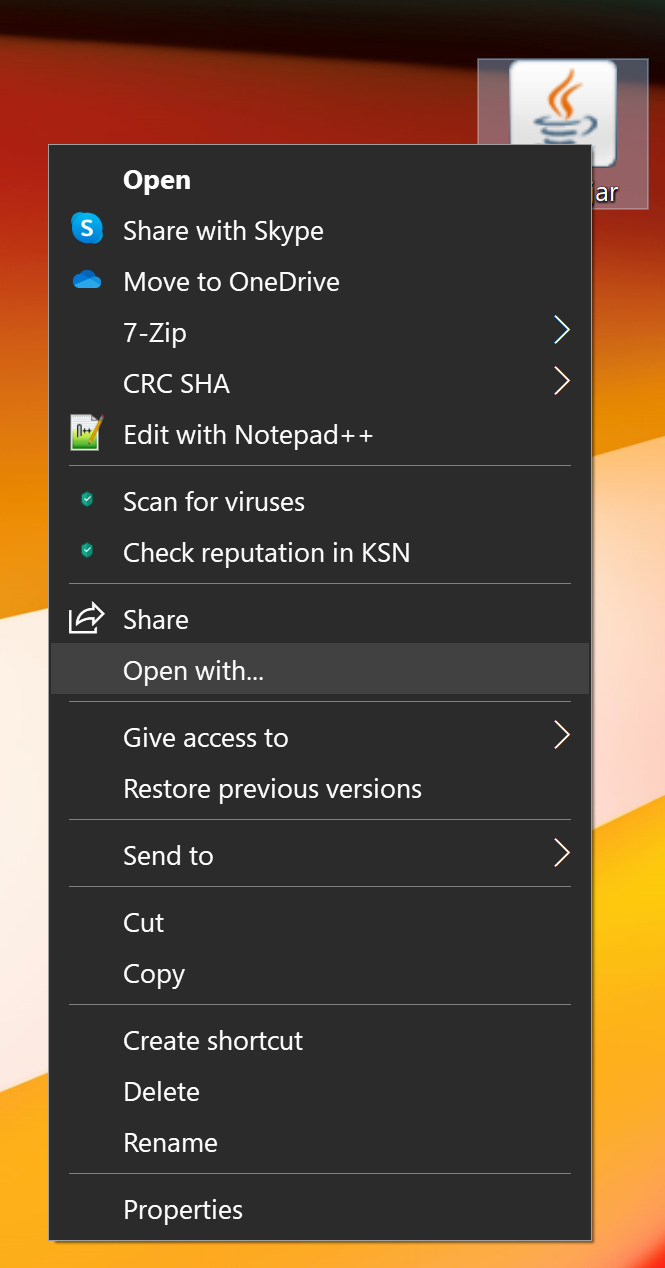This screenshot has width=665, height=1268.
Task: Select Scan for viruses
Action: click(320, 502)
